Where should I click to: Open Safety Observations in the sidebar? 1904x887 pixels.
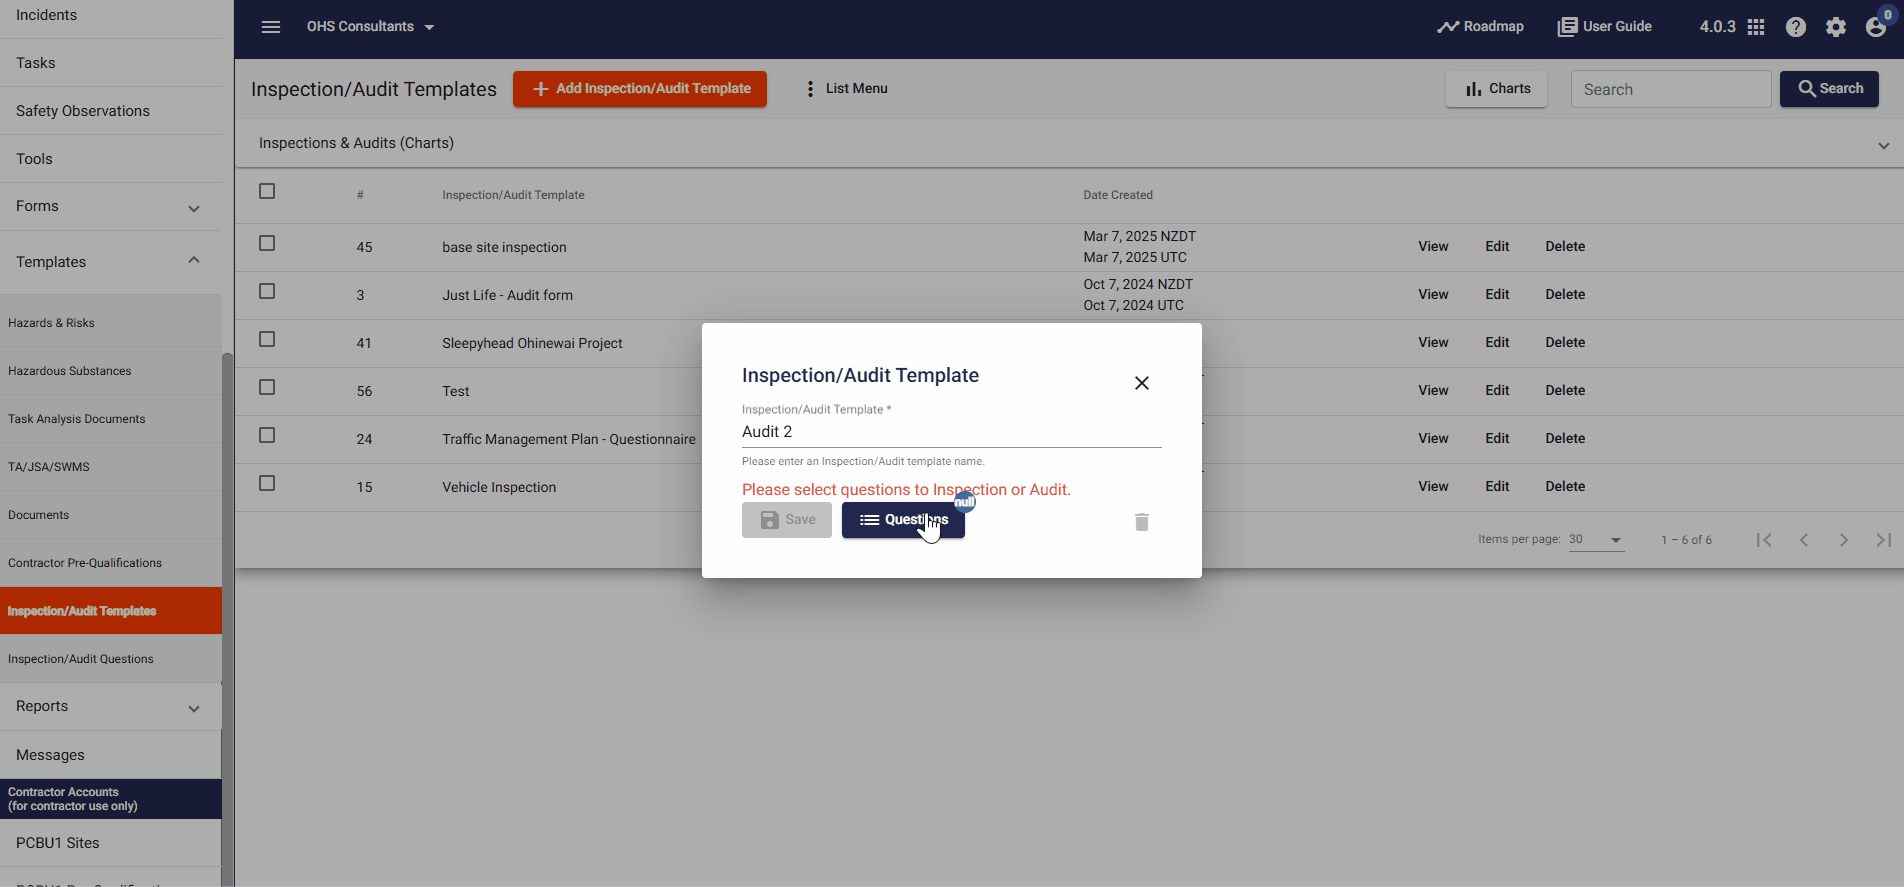(111, 111)
